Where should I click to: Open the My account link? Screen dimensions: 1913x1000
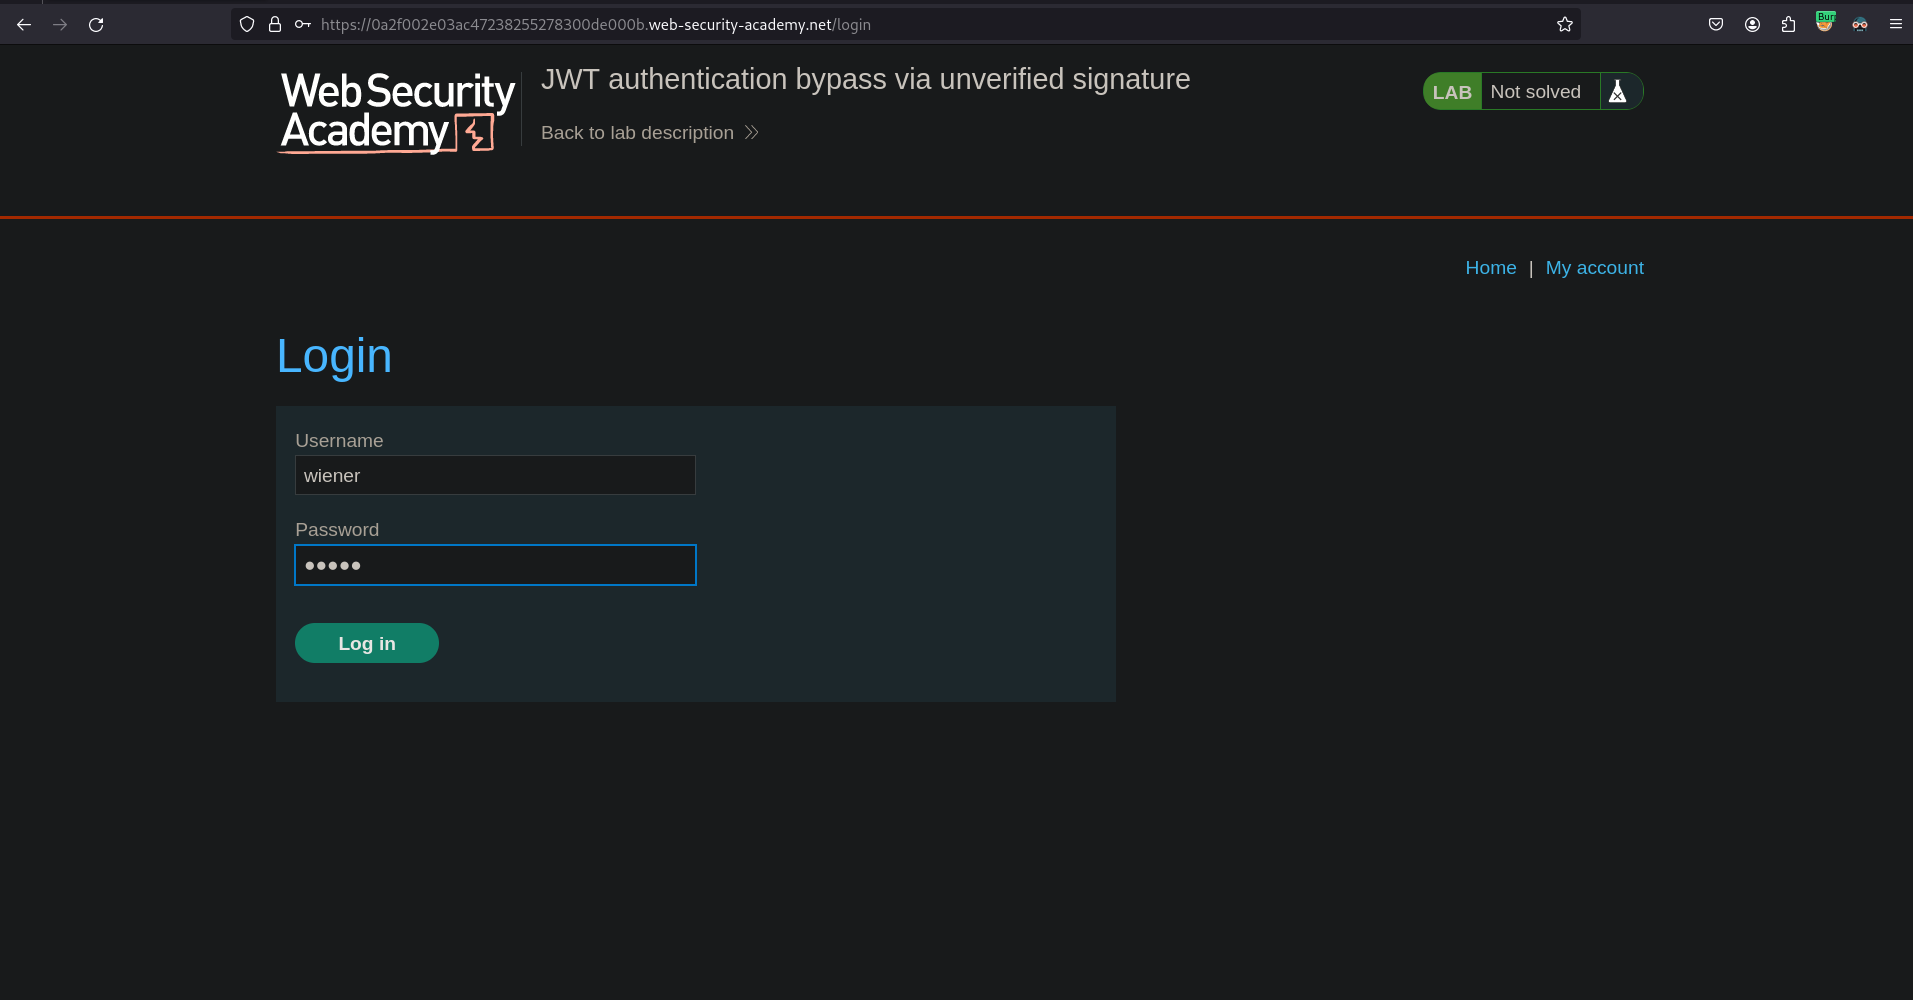1594,267
